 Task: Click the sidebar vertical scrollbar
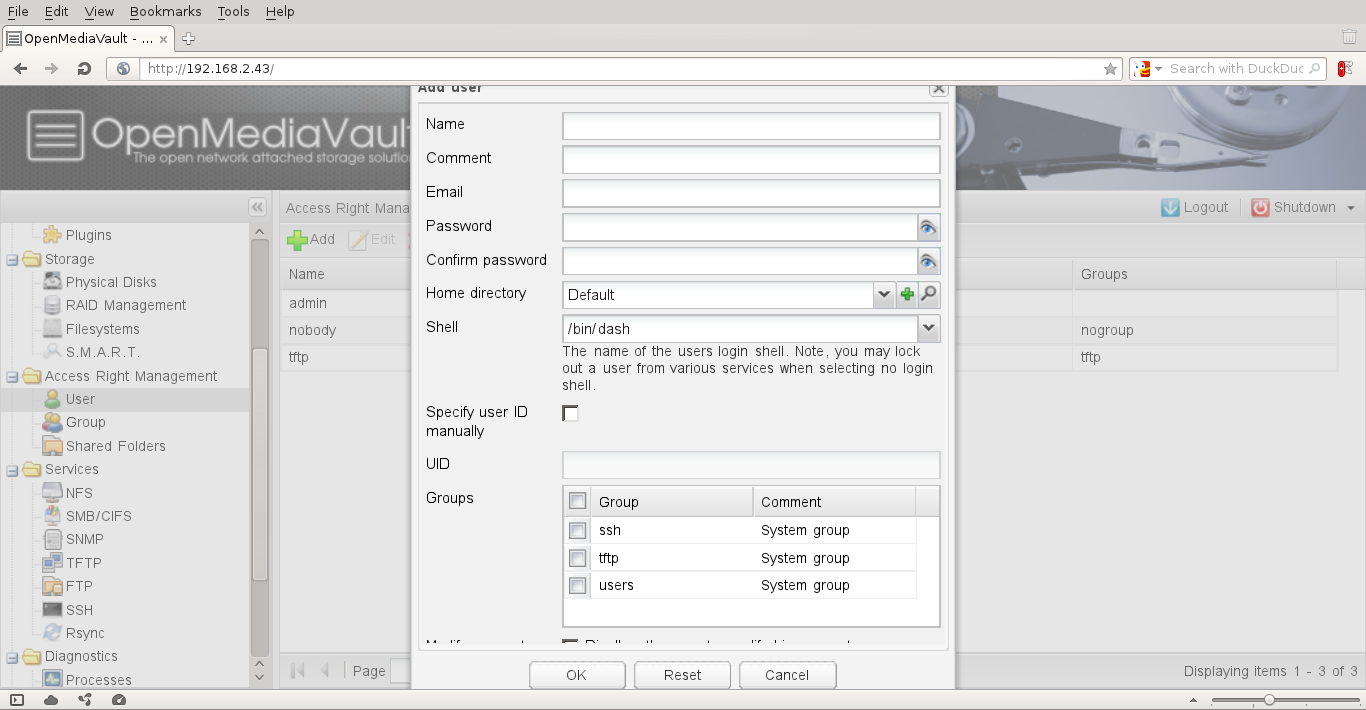[259, 464]
